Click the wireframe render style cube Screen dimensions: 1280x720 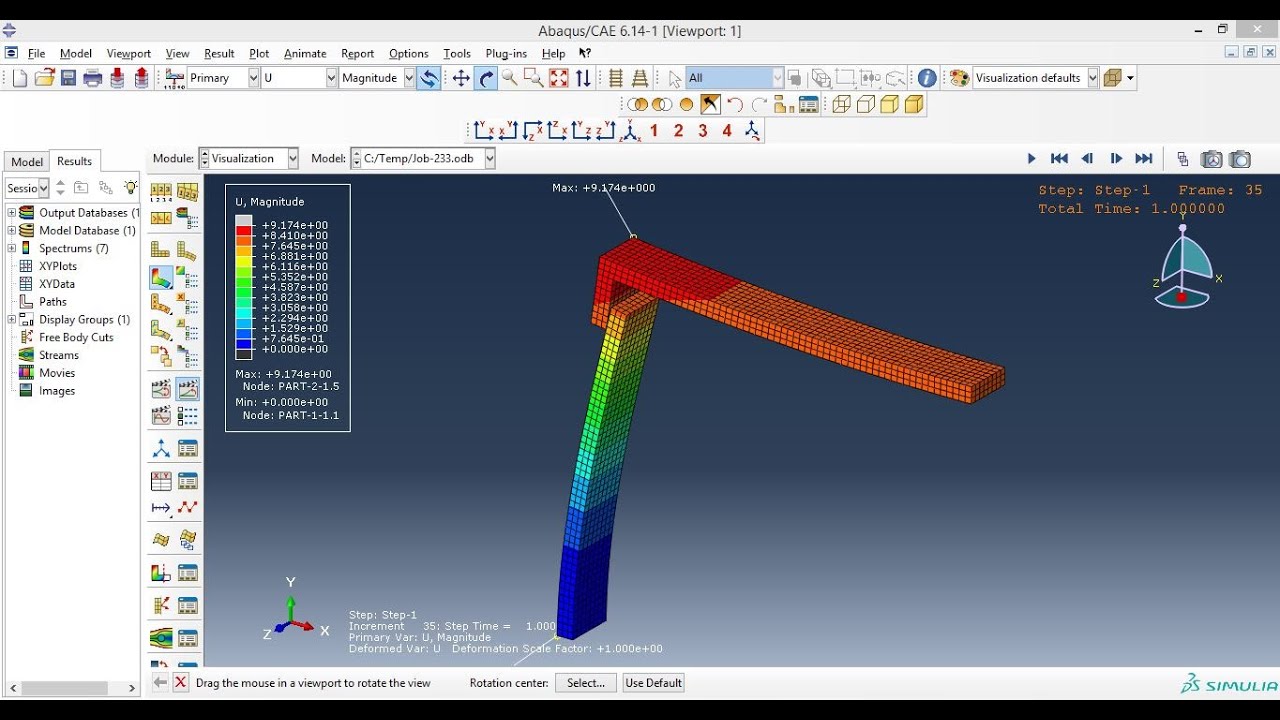click(x=841, y=104)
